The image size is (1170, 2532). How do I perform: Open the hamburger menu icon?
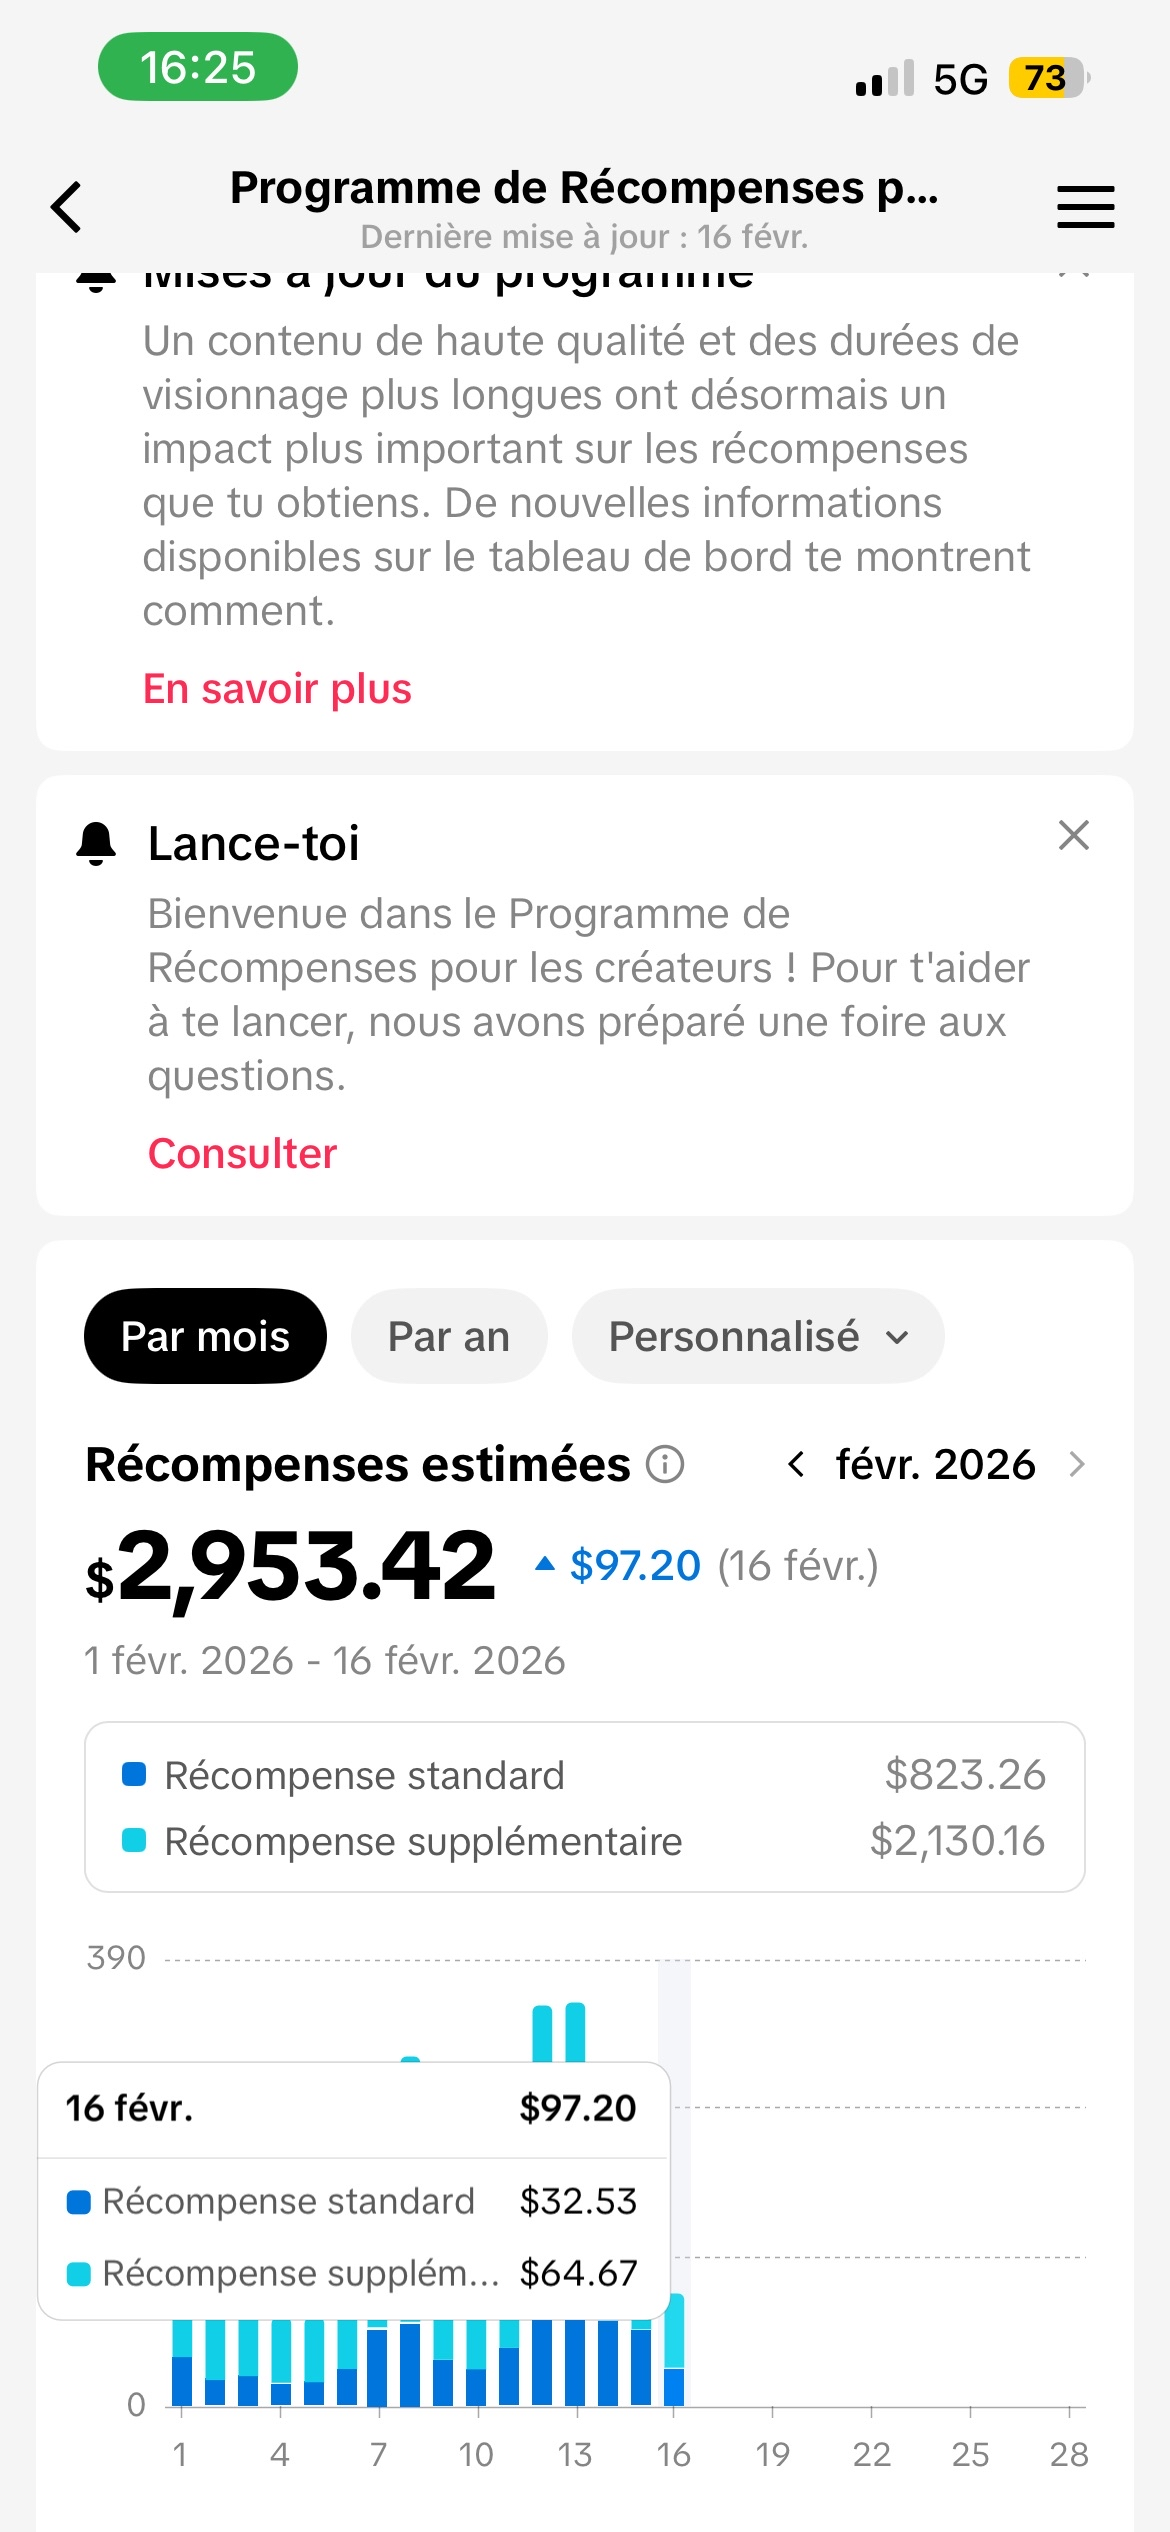[1085, 207]
